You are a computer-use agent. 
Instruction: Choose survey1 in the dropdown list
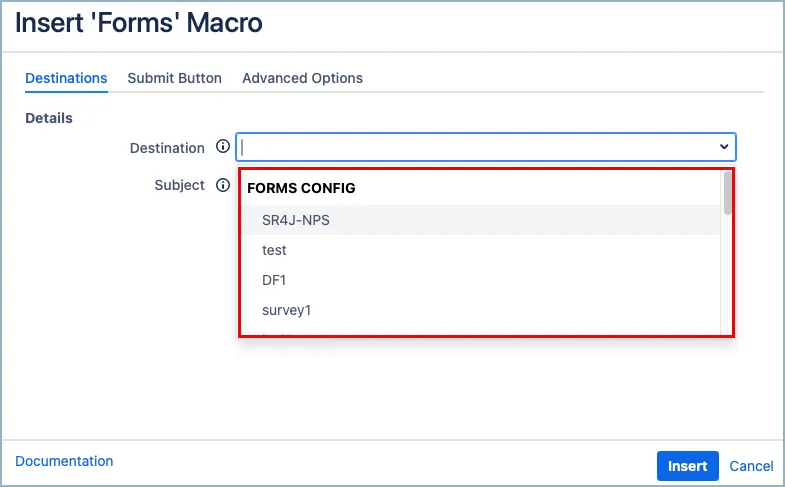tap(481, 310)
